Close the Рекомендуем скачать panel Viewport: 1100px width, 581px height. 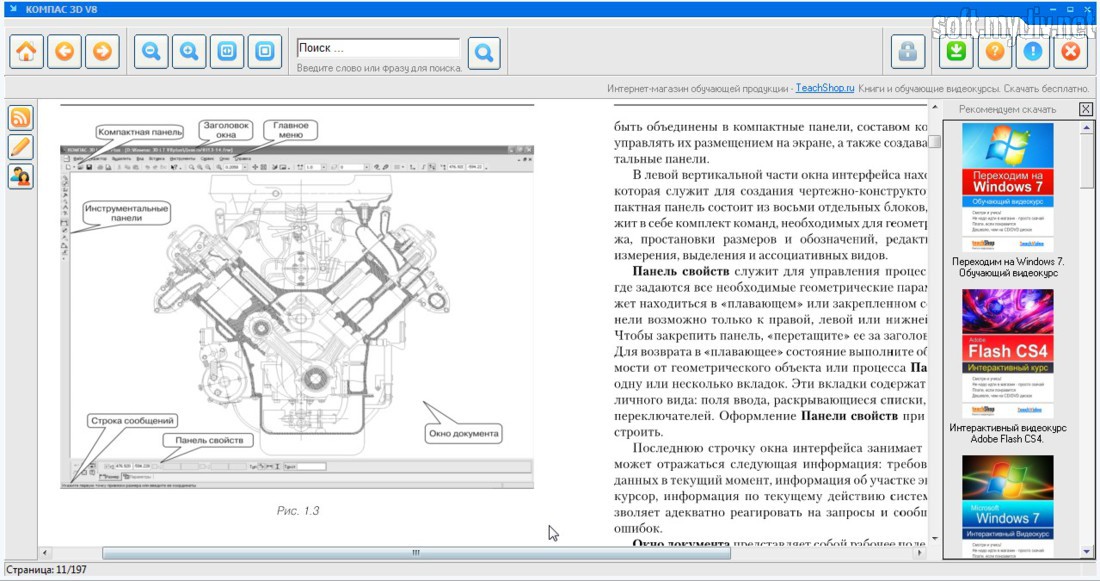1085,109
